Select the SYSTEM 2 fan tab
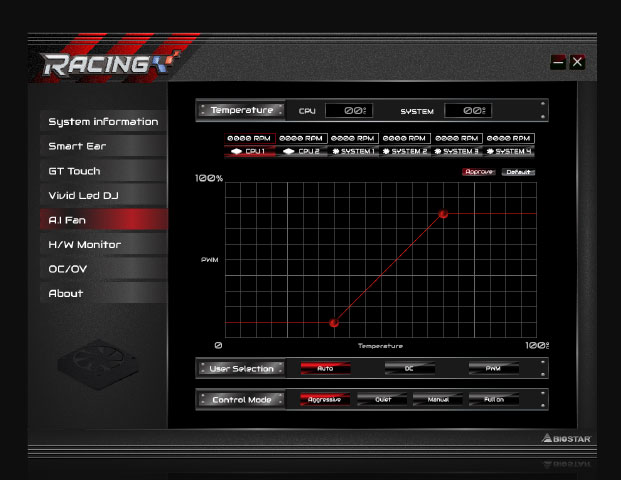Screen dimensions: 621x480 tap(405, 151)
